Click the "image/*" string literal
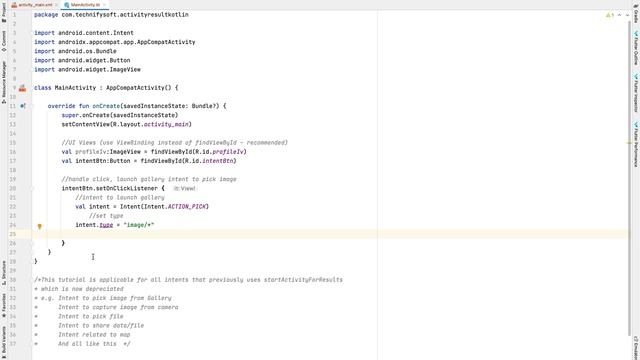Screen dimensions: 640x360 pos(139,225)
